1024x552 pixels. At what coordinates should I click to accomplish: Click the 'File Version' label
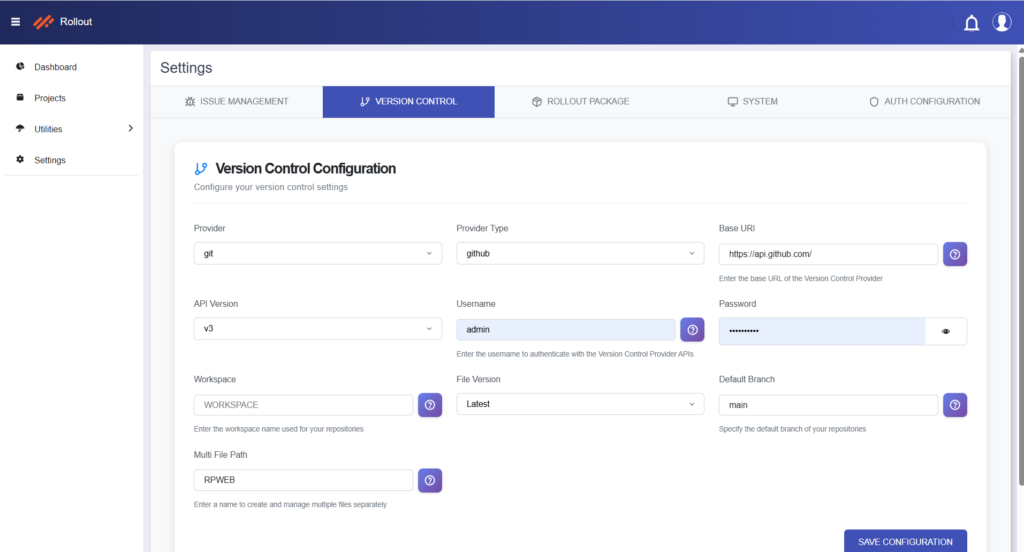coord(478,379)
